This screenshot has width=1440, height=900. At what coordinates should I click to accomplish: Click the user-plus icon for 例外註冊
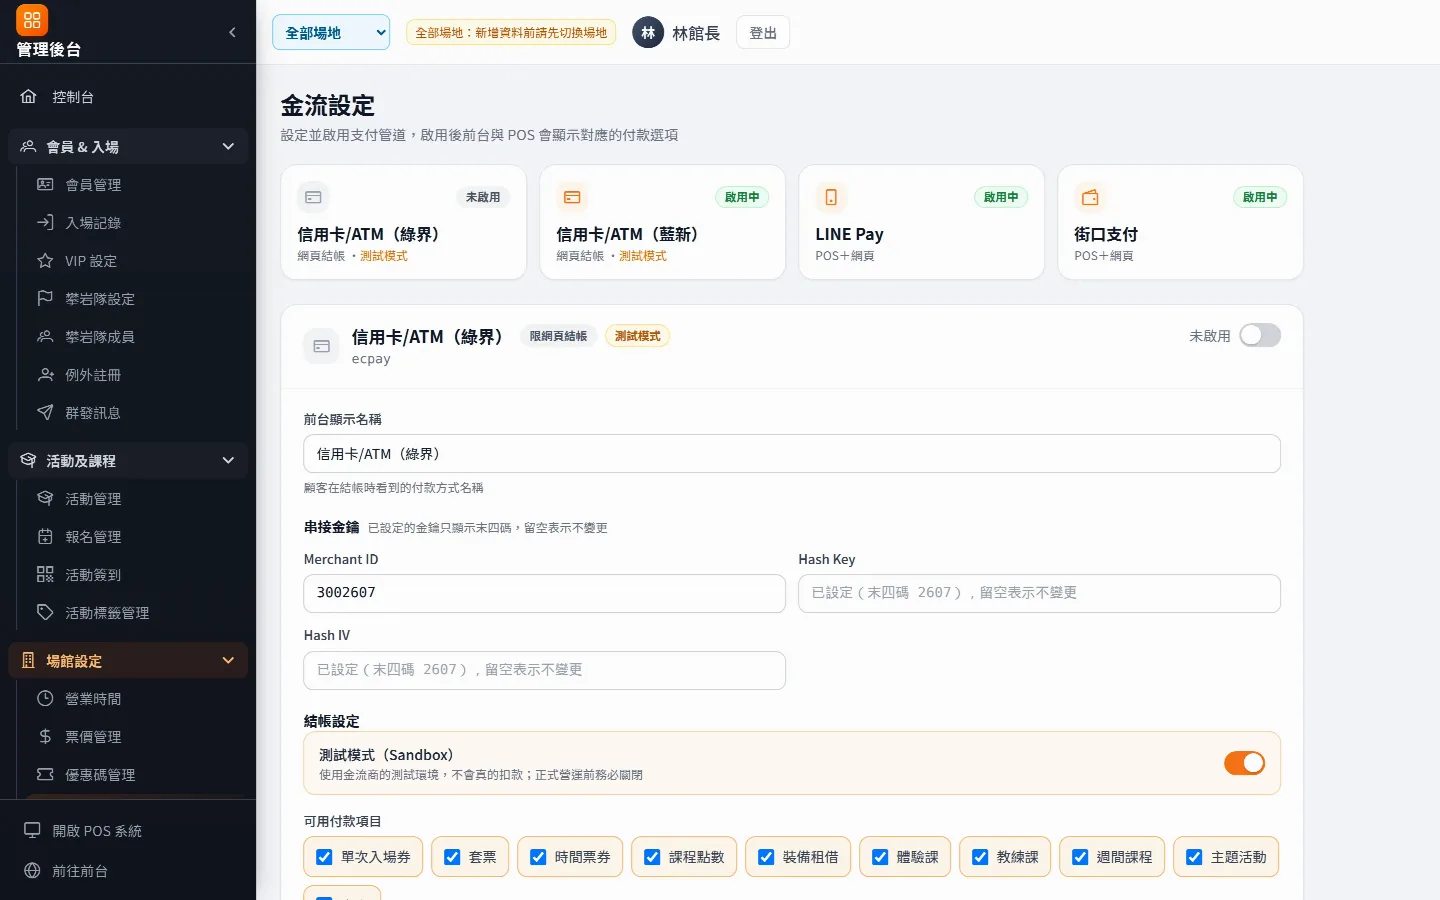click(x=45, y=374)
